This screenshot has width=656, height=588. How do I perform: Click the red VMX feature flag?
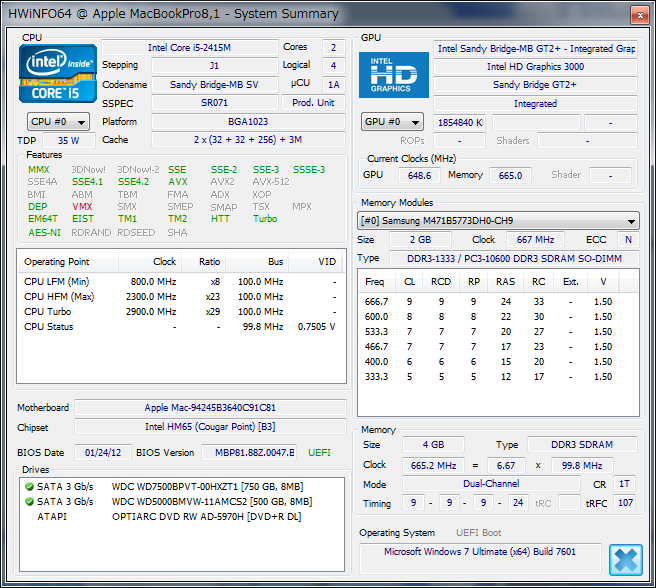pyautogui.click(x=82, y=207)
